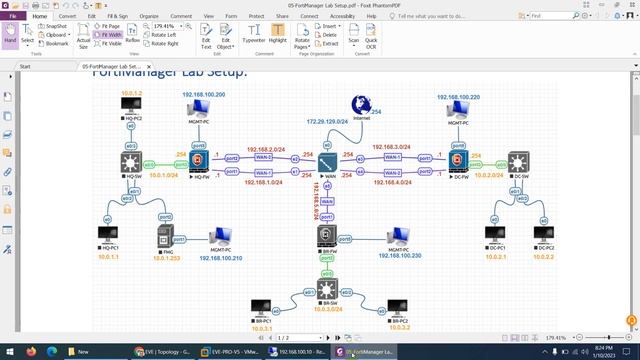Image resolution: width=640 pixels, height=360 pixels.
Task: Toggle Fit Width view
Action: 108,35
